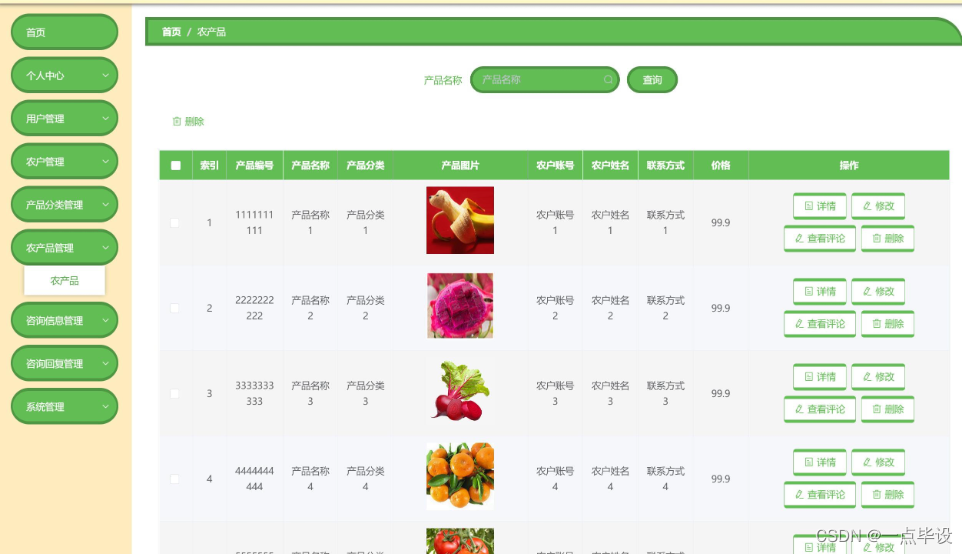Expand the 系统管理 sidebar menu

coord(64,407)
